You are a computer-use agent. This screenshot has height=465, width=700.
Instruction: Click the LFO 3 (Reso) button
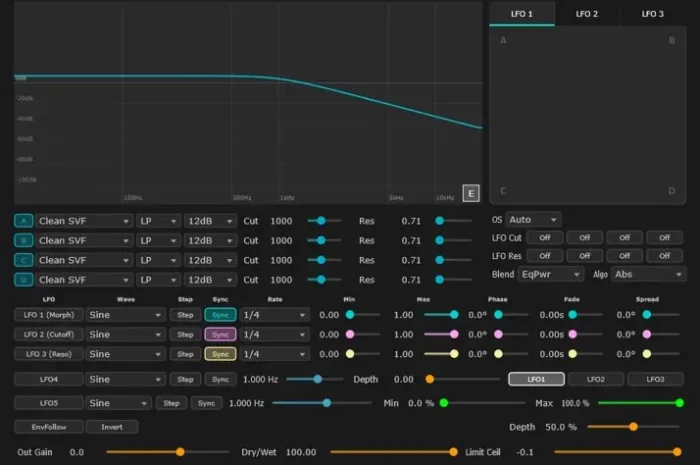point(49,354)
